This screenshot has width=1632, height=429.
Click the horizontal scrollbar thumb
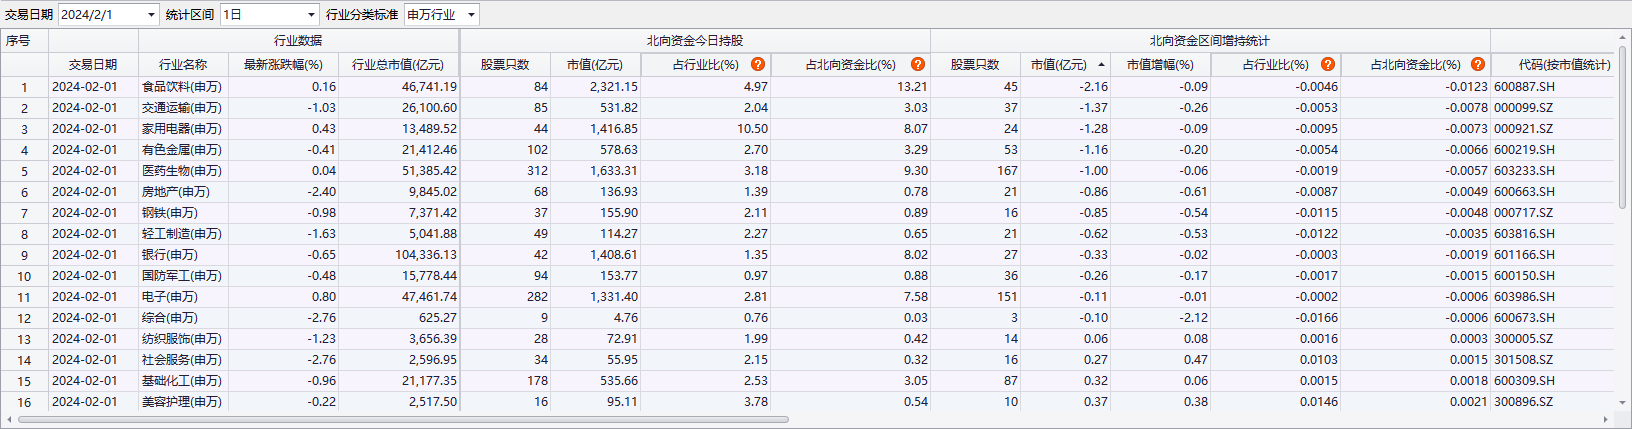point(400,420)
